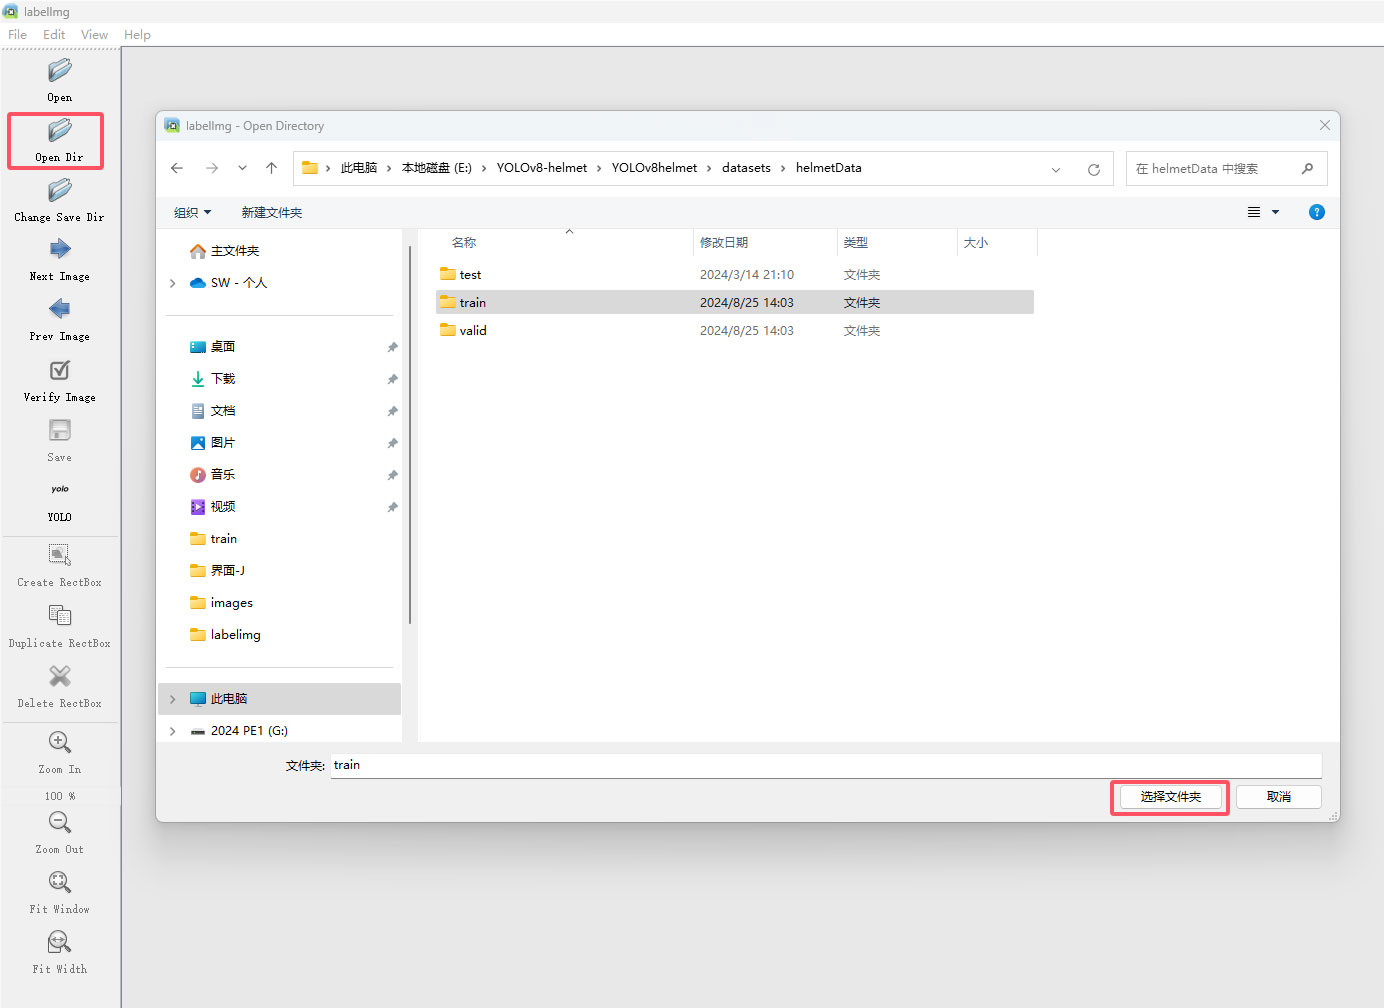Click the Zoom In tool
The height and width of the screenshot is (1008, 1384).
[59, 743]
